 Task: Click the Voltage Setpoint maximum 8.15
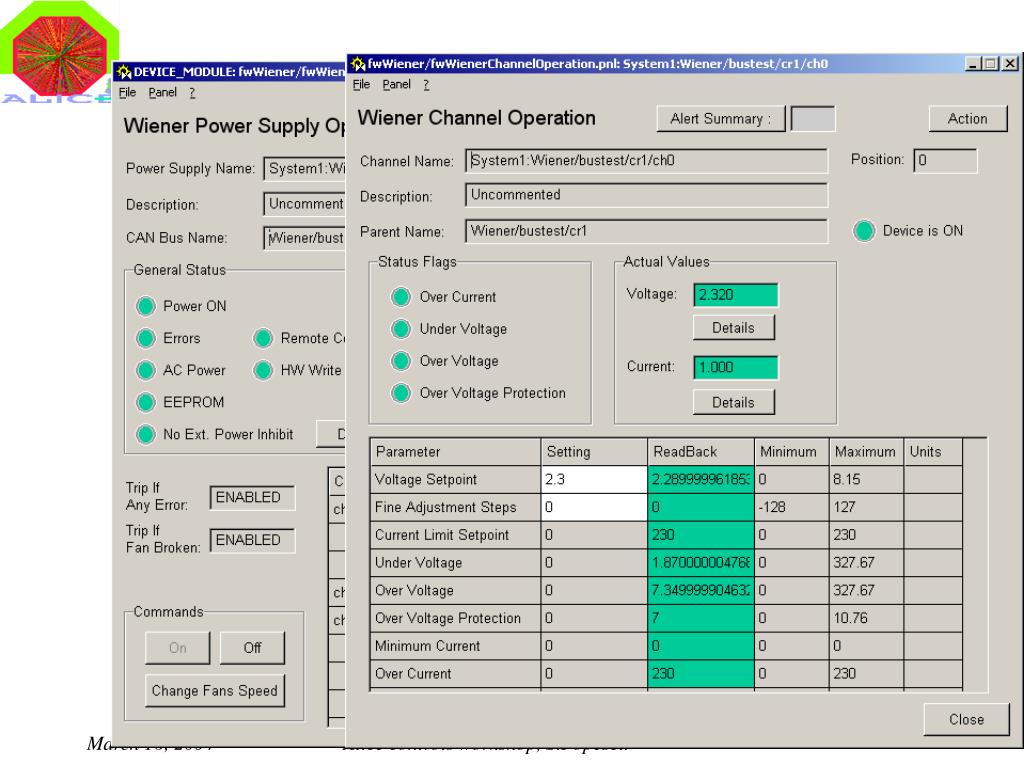point(865,479)
